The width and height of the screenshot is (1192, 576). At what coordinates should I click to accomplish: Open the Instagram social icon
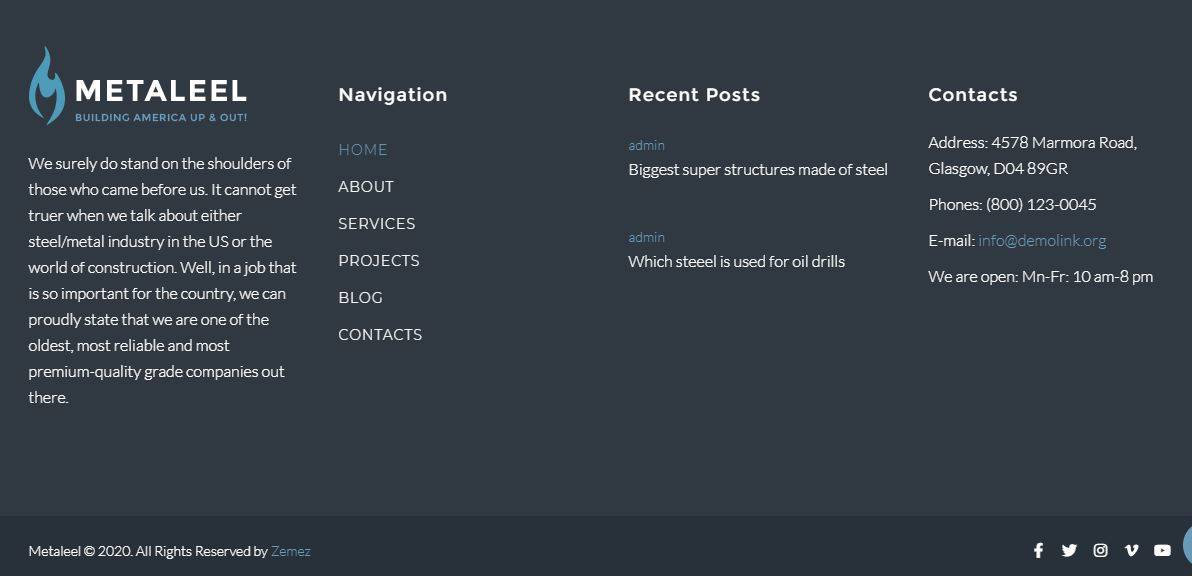coord(1100,551)
